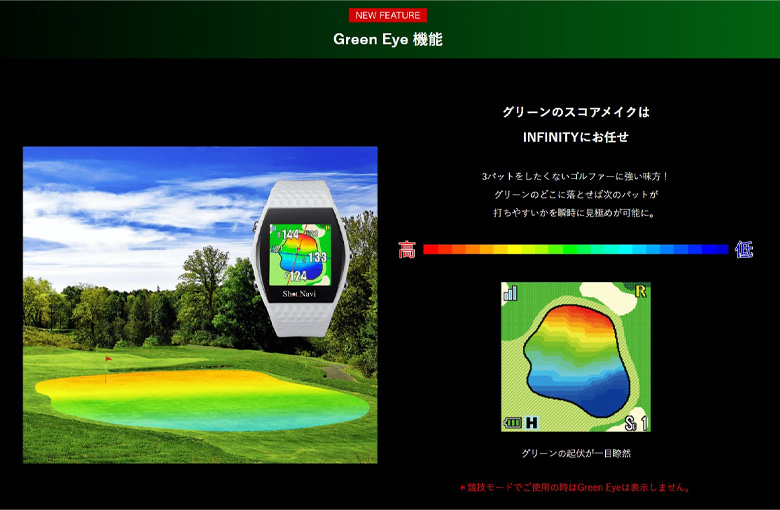Click the caption グリーンの起伏が一目瞭然

click(576, 453)
